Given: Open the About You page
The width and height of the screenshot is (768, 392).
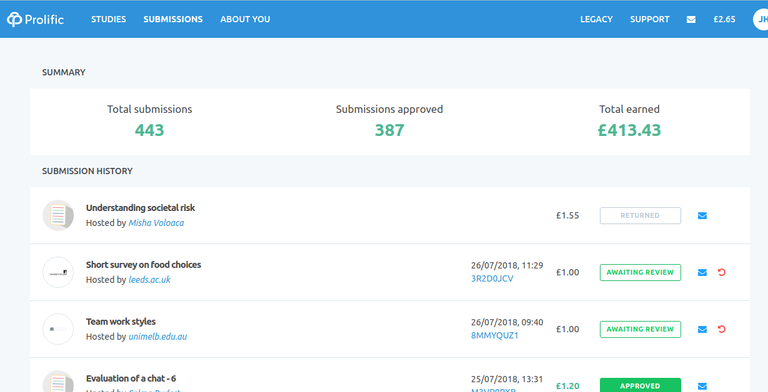Looking at the screenshot, I should click(x=245, y=20).
